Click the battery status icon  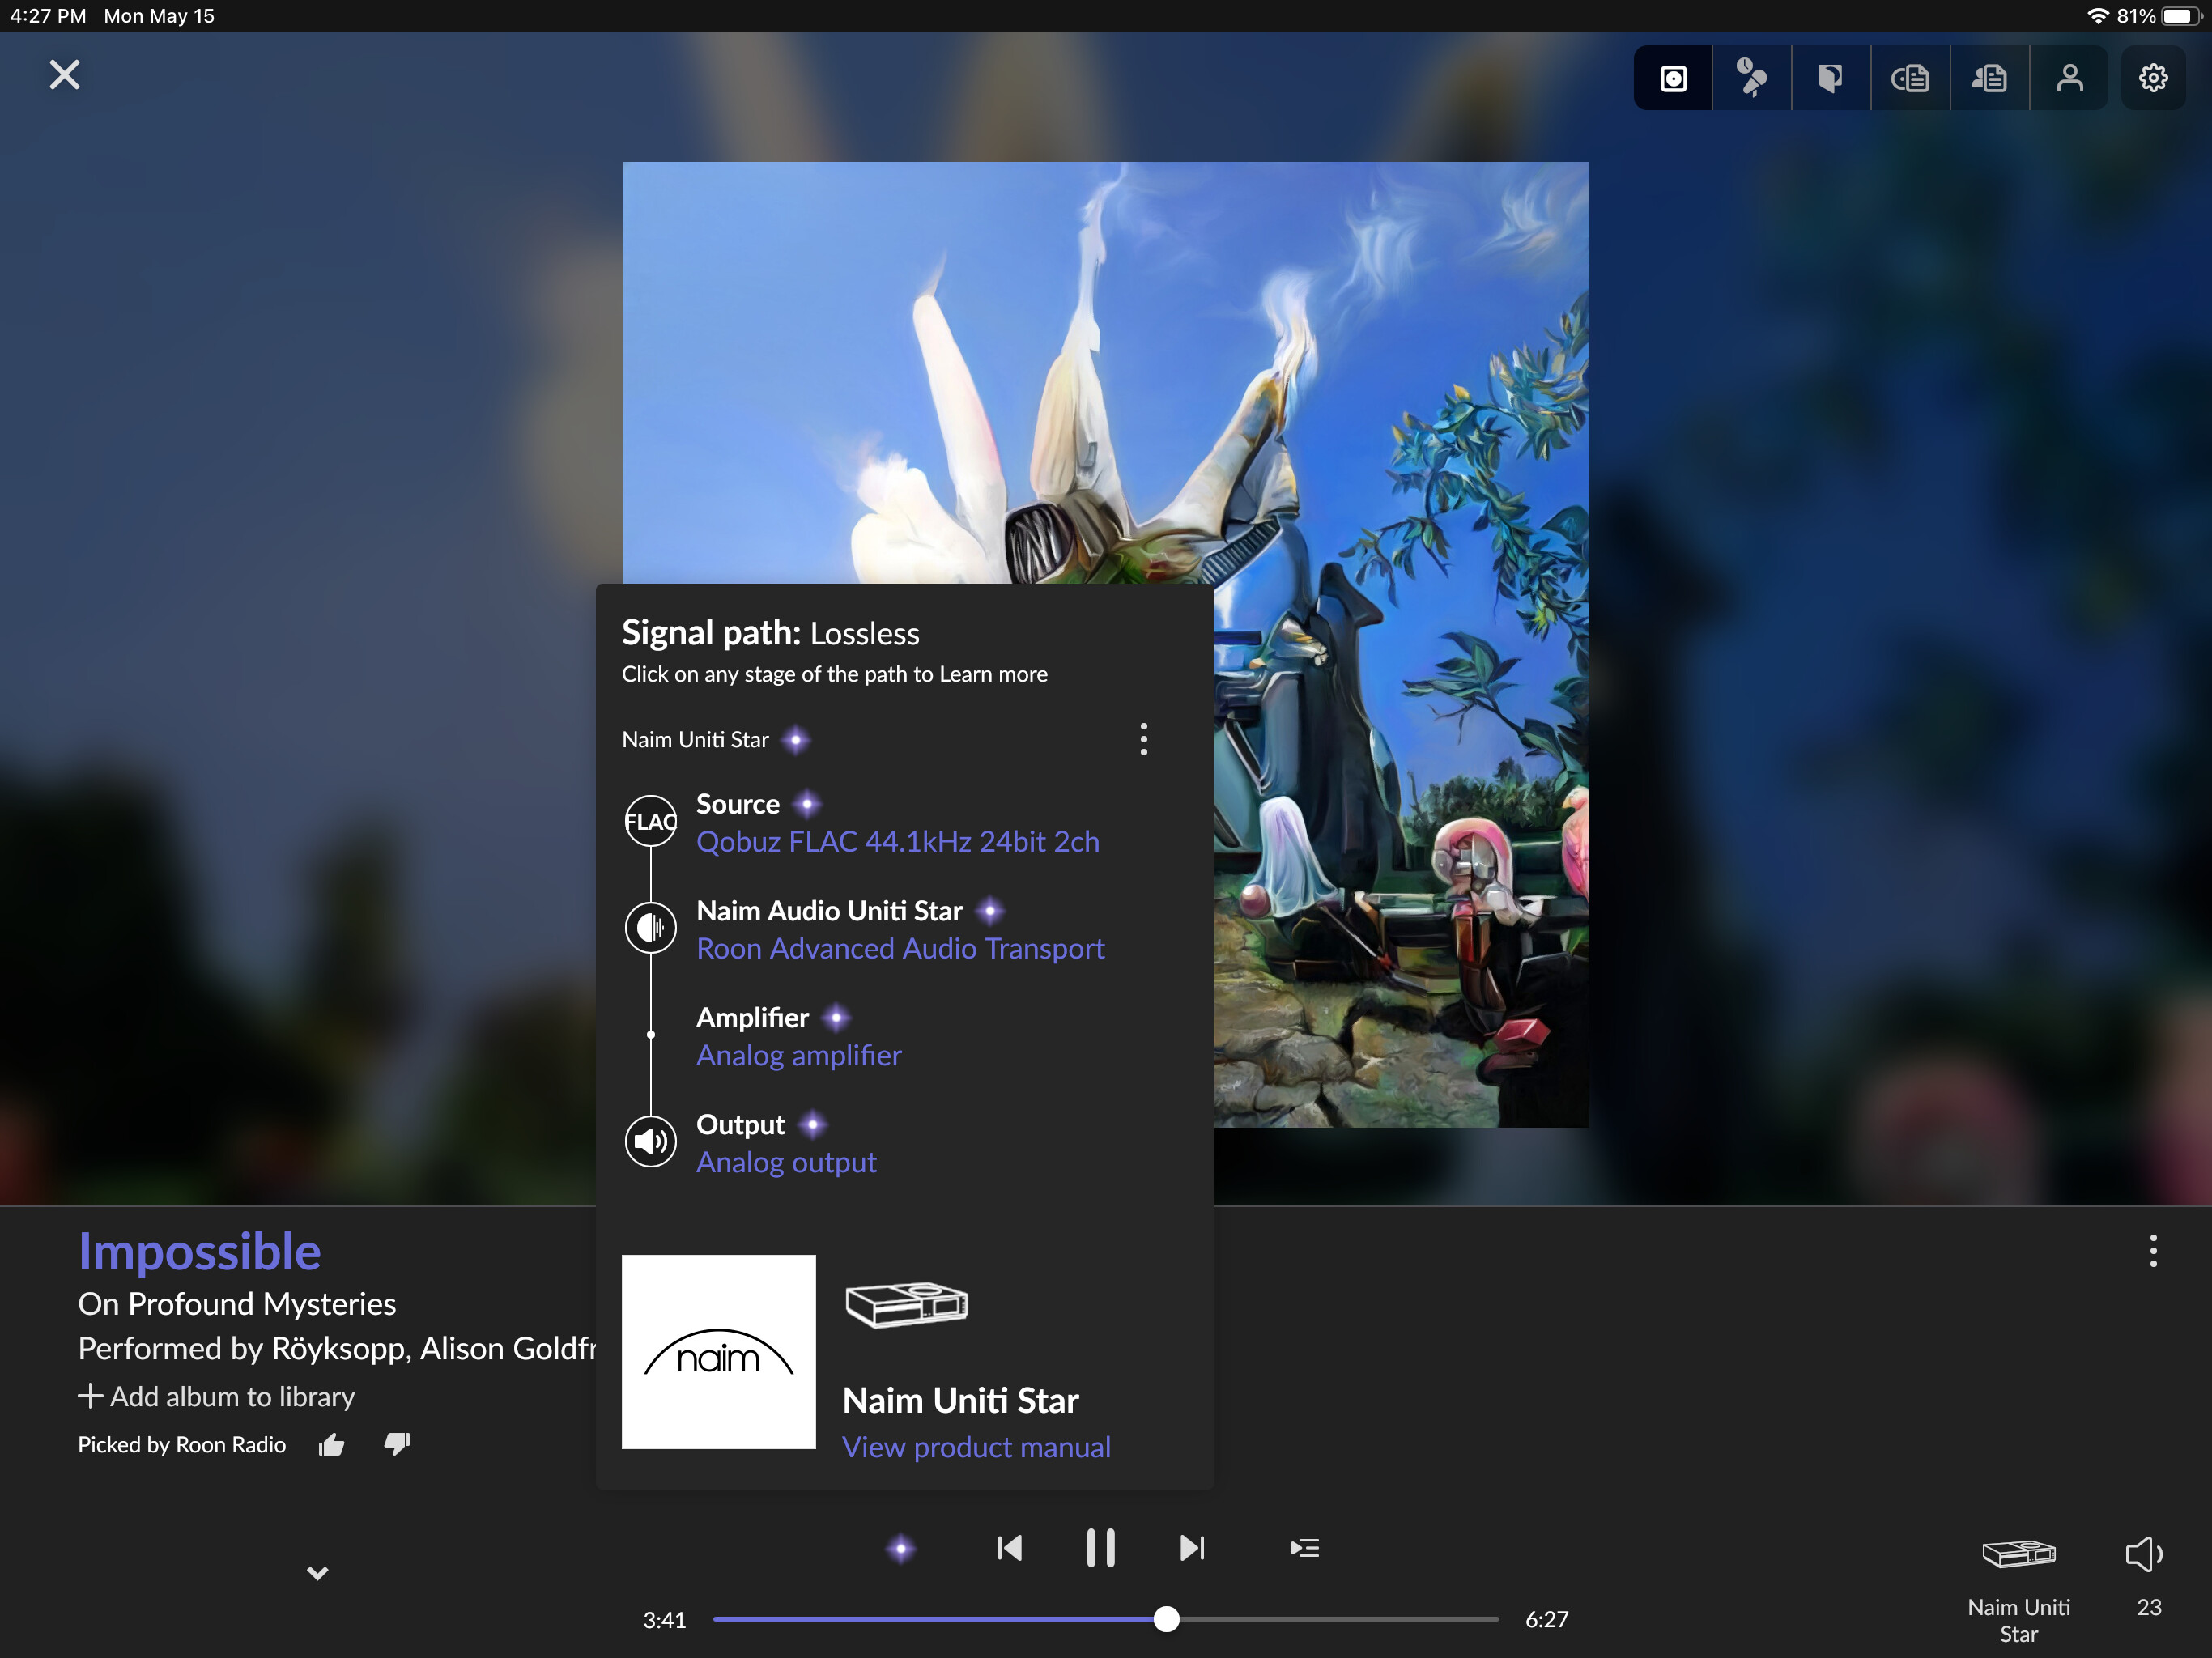tap(2182, 16)
